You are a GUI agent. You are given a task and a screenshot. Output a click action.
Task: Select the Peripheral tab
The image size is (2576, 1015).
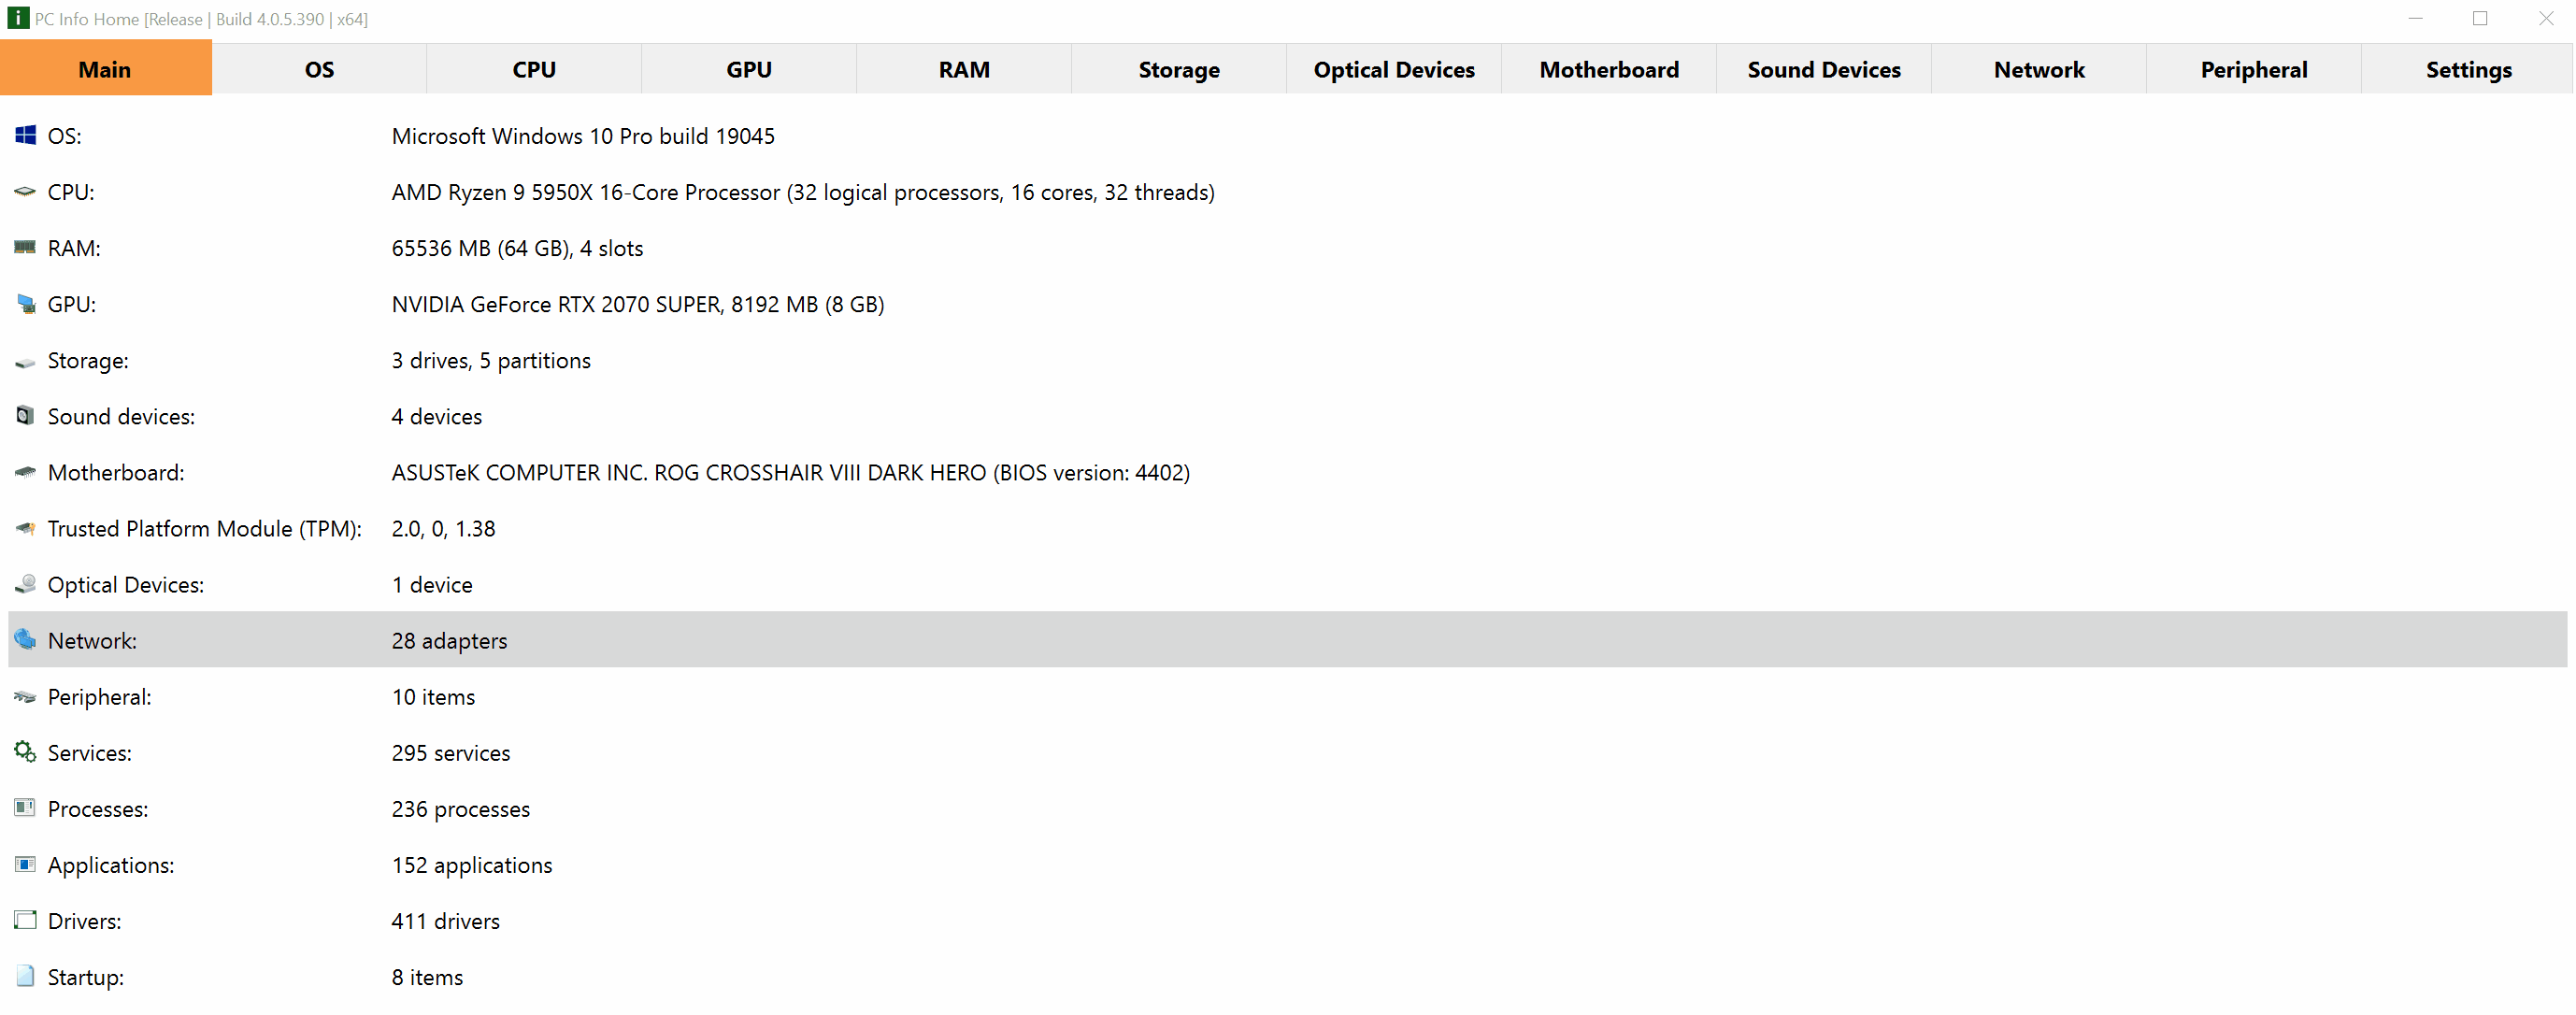point(2254,69)
